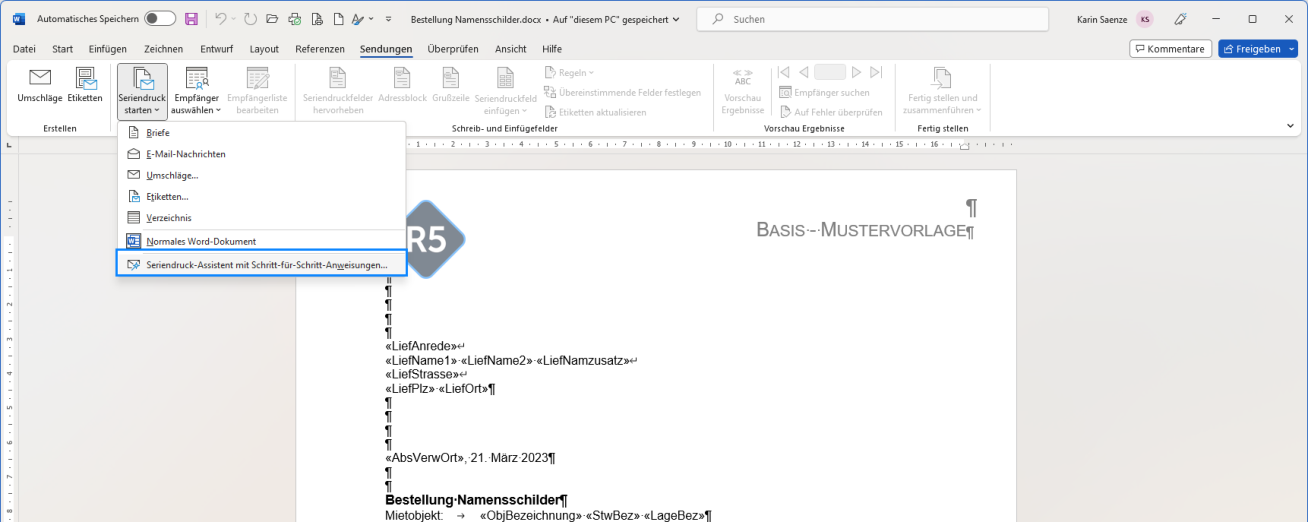The height and width of the screenshot is (522, 1308).
Task: Switch to the Einfügen tab
Action: tap(108, 49)
